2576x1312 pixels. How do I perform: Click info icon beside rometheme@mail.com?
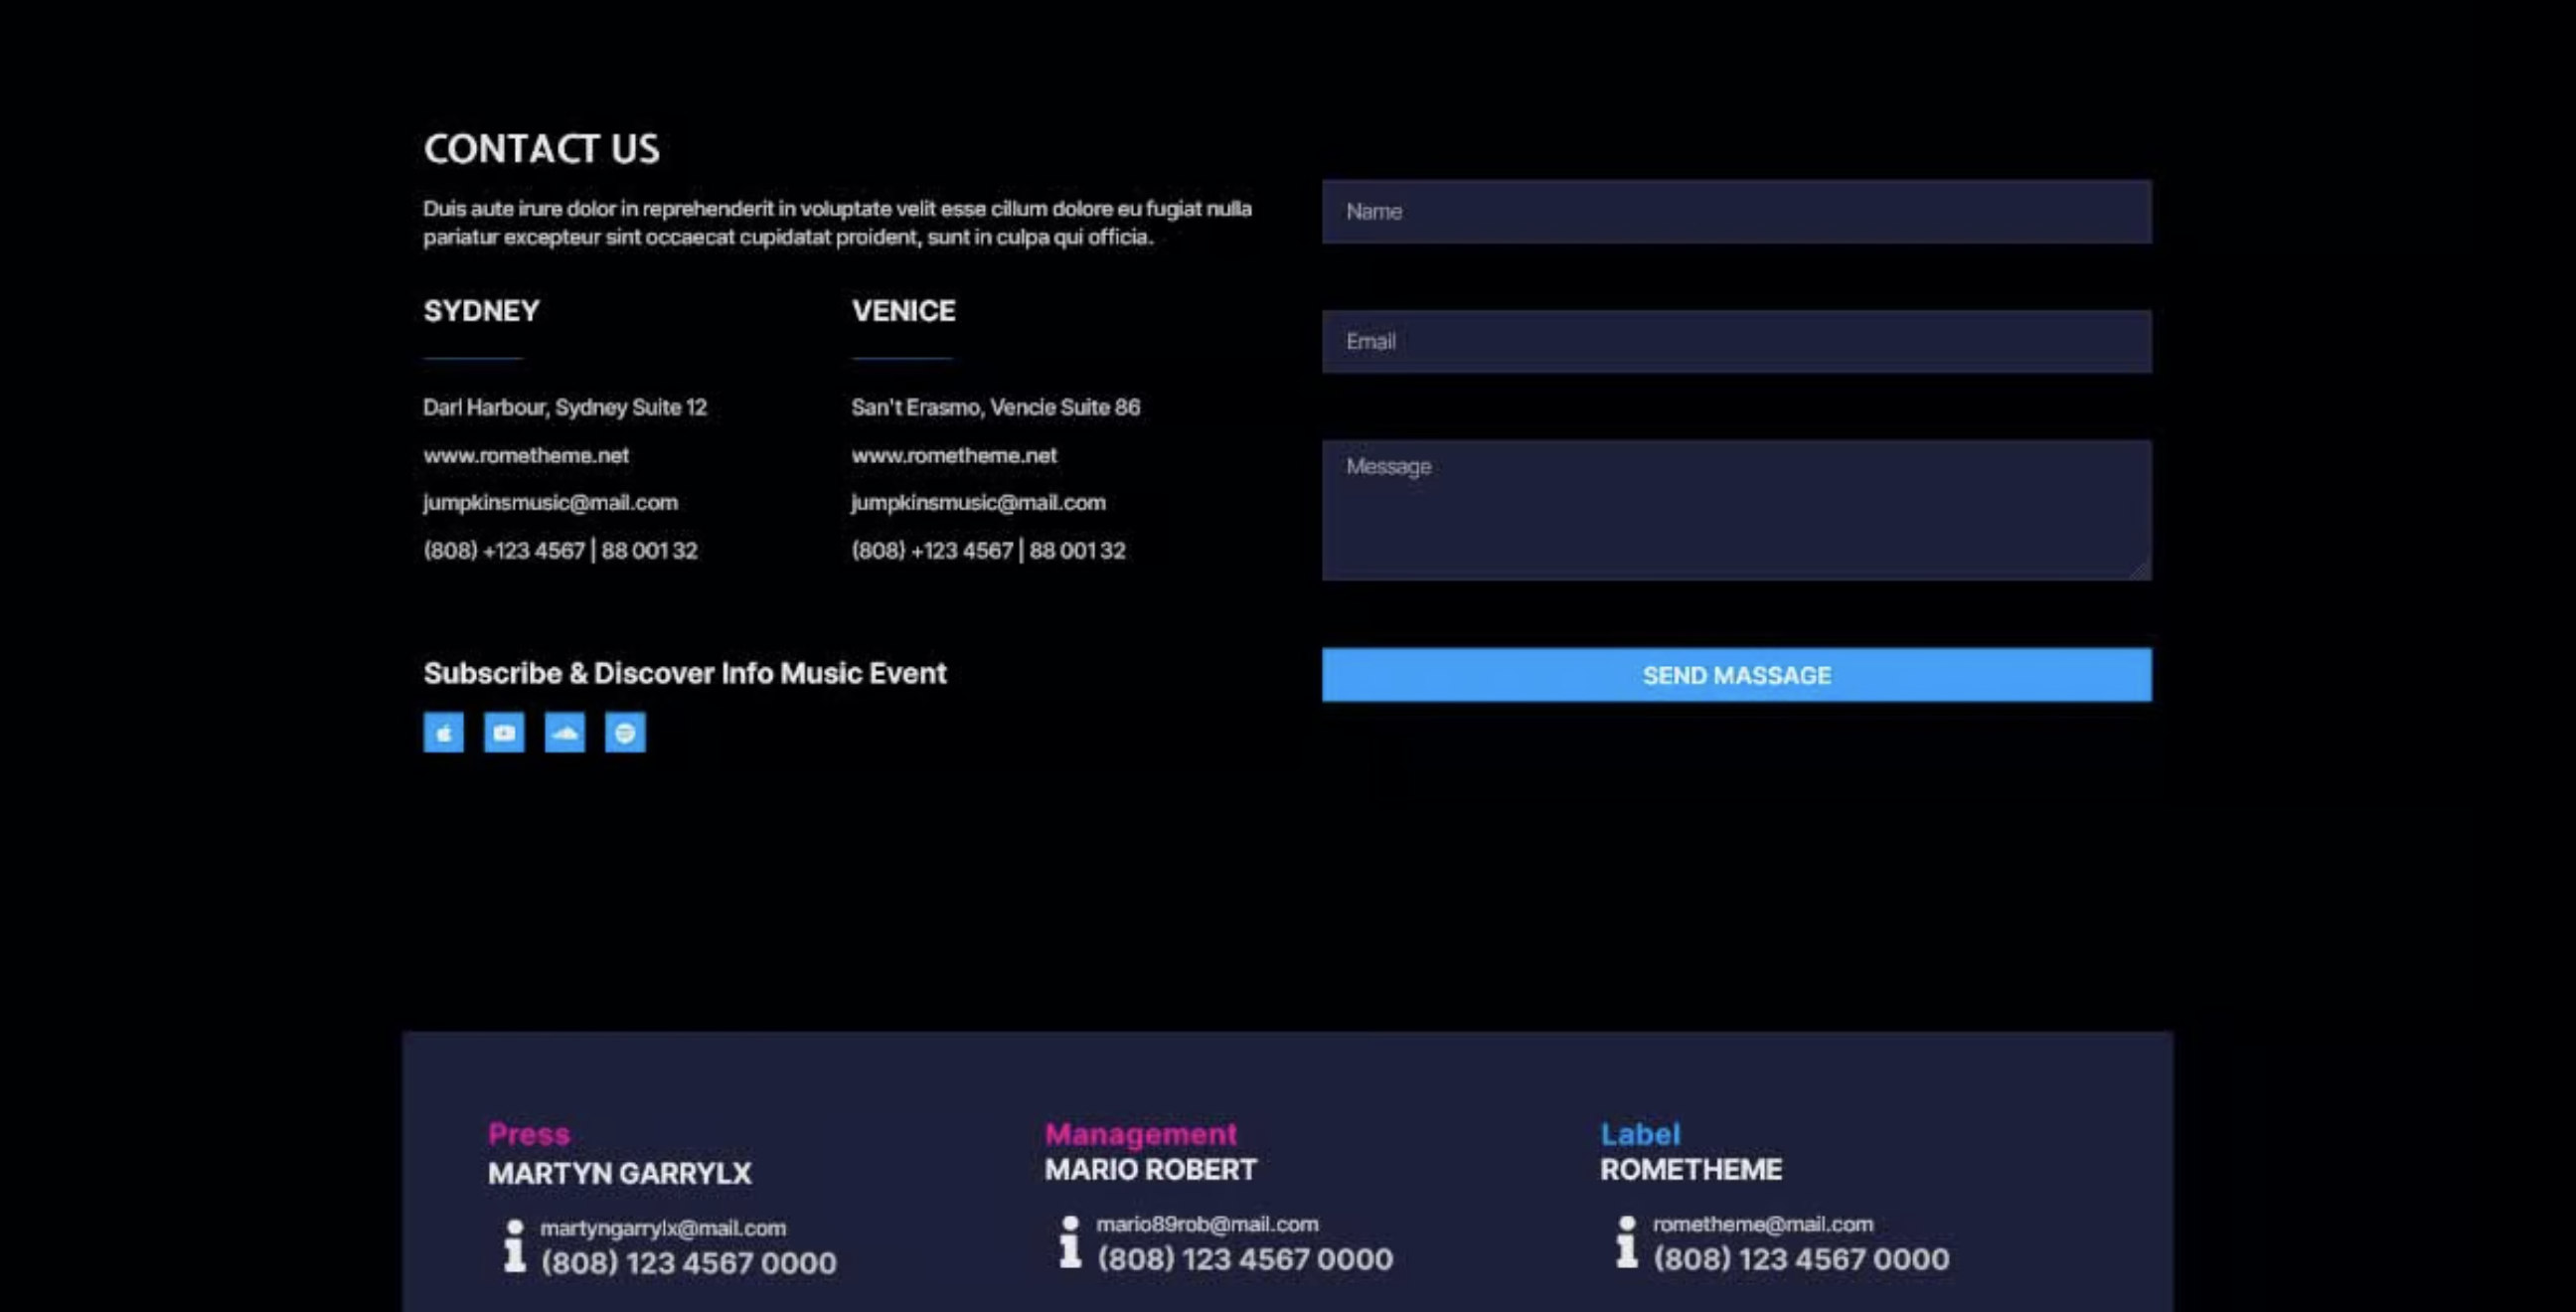tap(1627, 1242)
